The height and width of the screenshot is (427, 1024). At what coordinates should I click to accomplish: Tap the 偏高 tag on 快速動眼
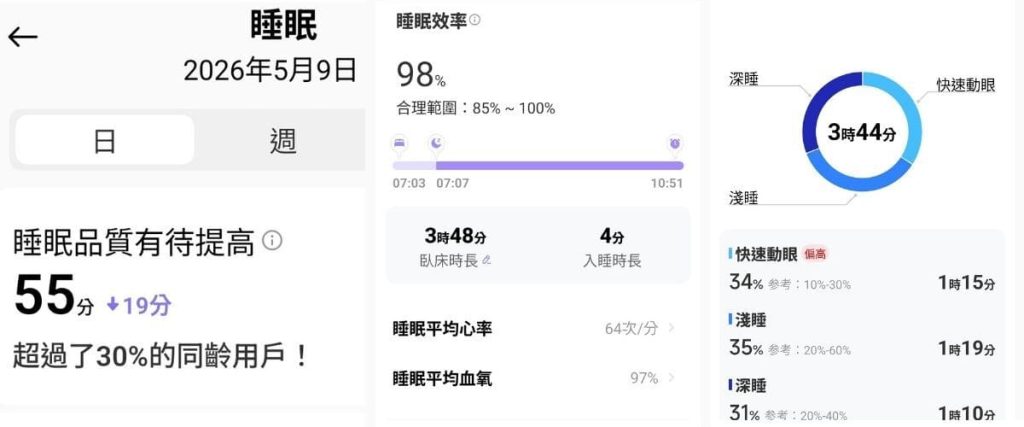(x=815, y=254)
